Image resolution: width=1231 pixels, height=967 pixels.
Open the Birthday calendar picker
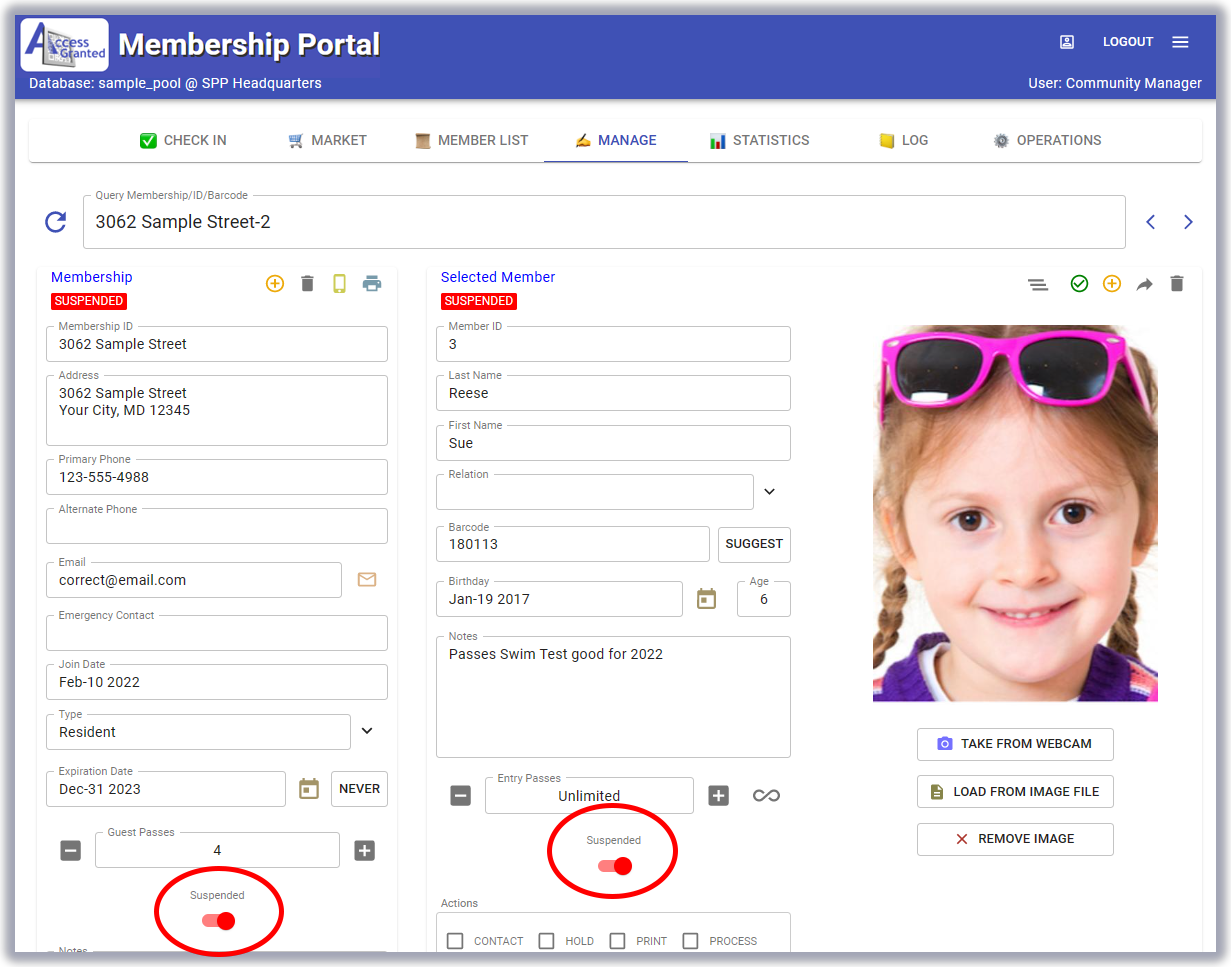click(707, 599)
